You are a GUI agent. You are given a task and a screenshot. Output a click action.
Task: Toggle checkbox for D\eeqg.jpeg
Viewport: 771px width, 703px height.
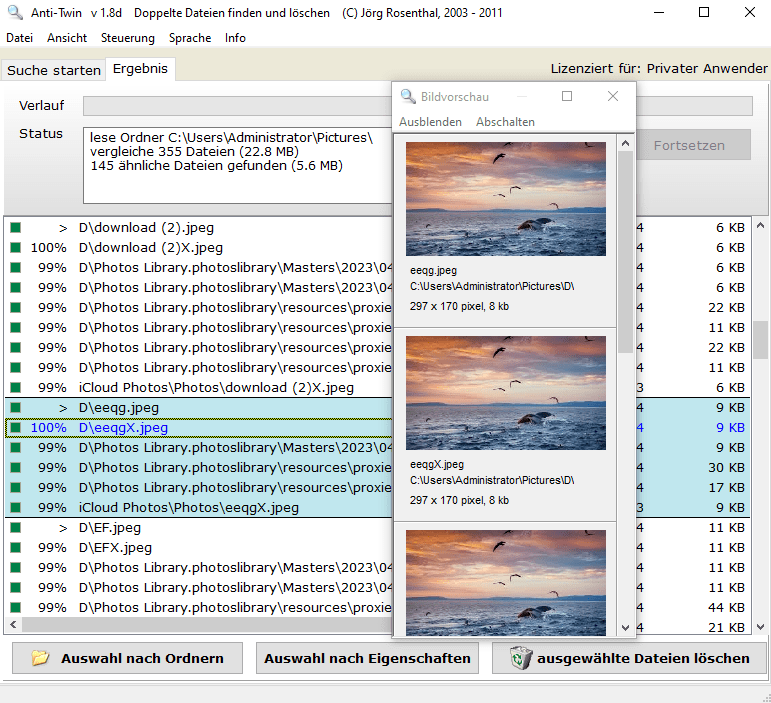coord(16,408)
